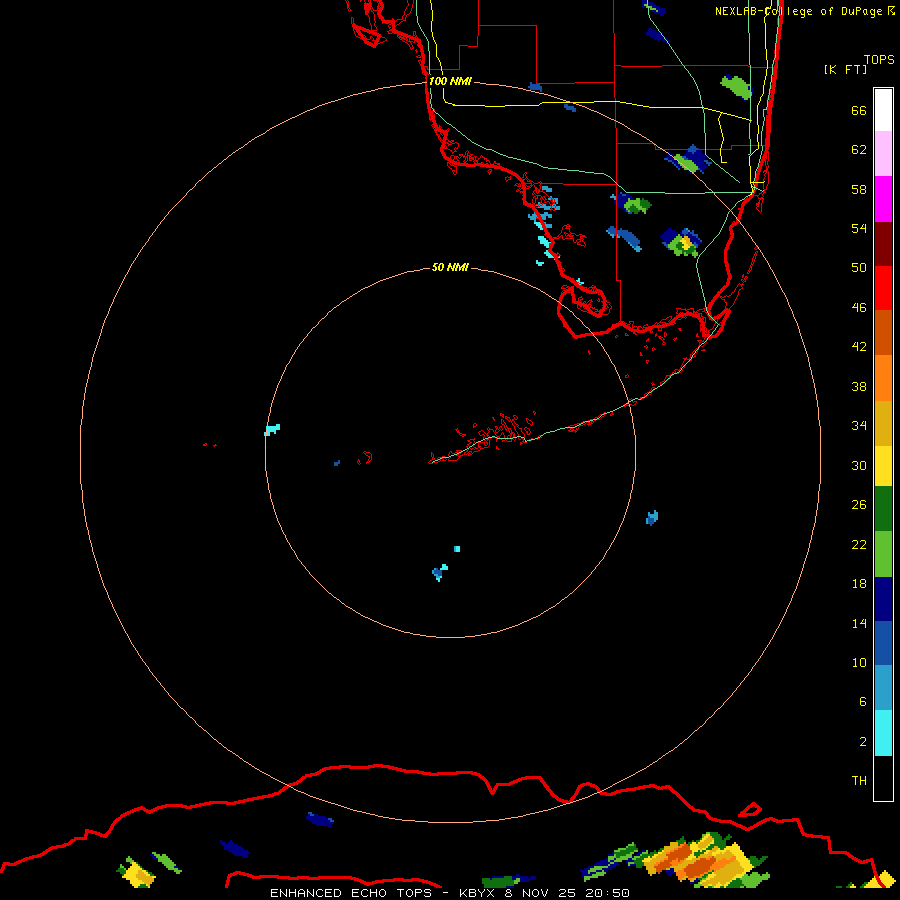This screenshot has height=900, width=900.
Task: Click the "18" scale label
Action: click(x=859, y=584)
